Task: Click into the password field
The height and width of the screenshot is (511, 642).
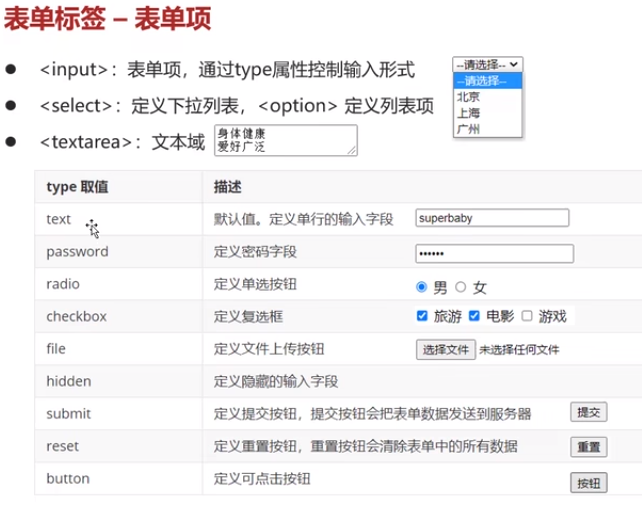Action: 494,253
